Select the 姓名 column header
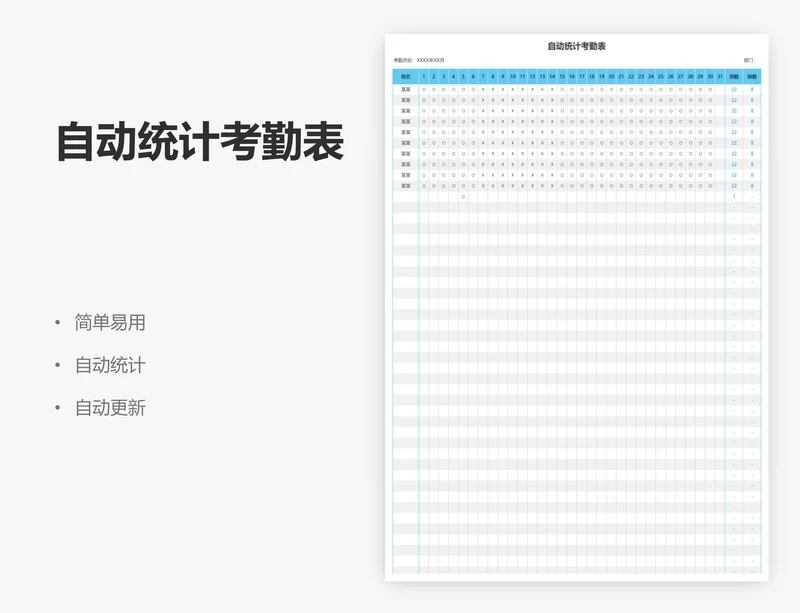Screen dimensions: 800x613 [406, 77]
